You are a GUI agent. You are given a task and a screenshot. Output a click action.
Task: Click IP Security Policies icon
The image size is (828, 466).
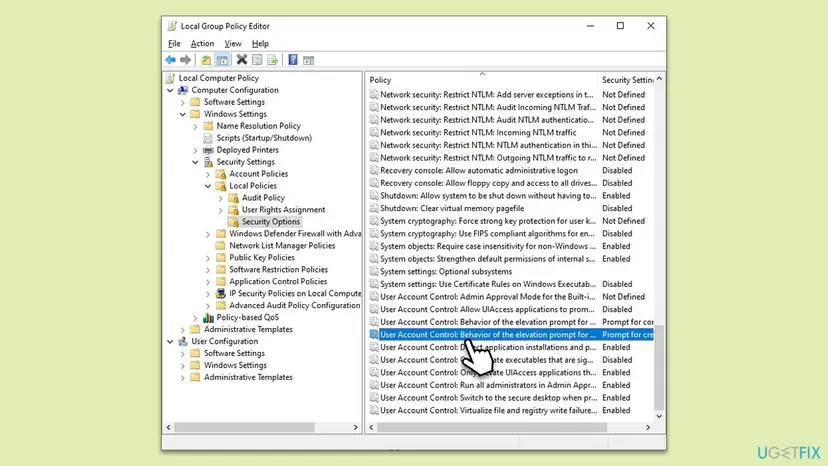point(221,293)
